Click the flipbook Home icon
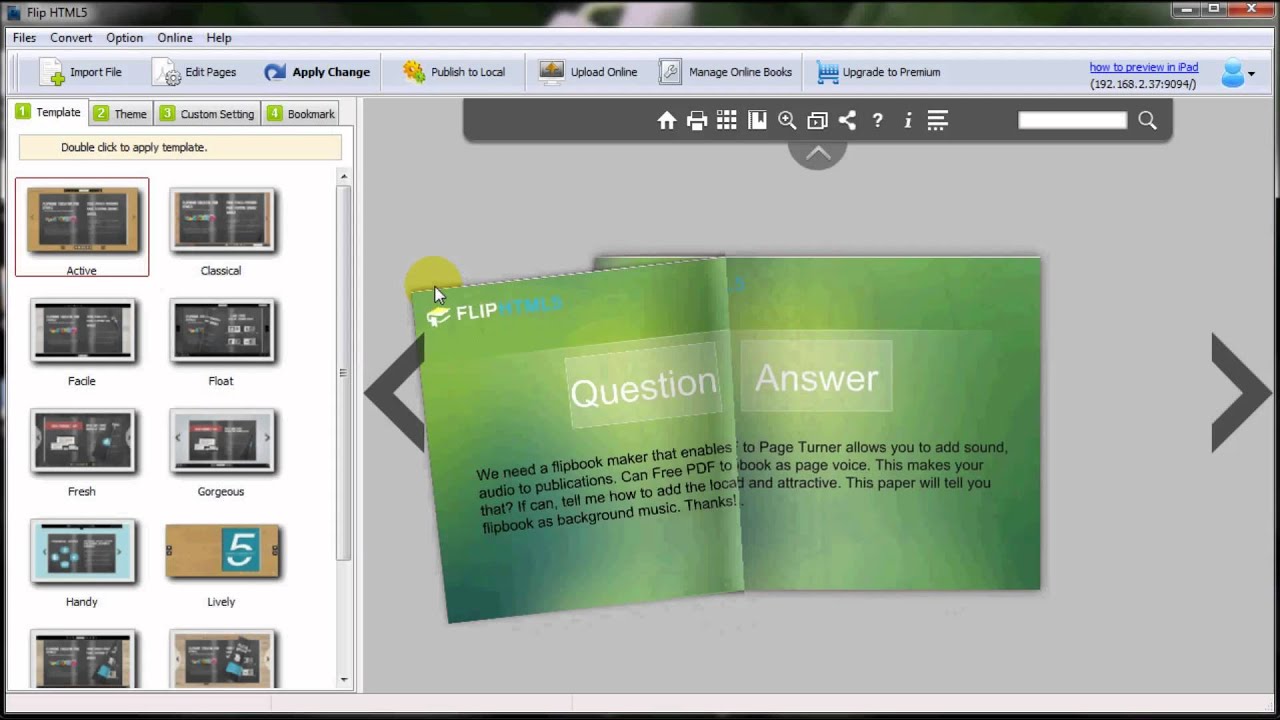 coord(667,121)
